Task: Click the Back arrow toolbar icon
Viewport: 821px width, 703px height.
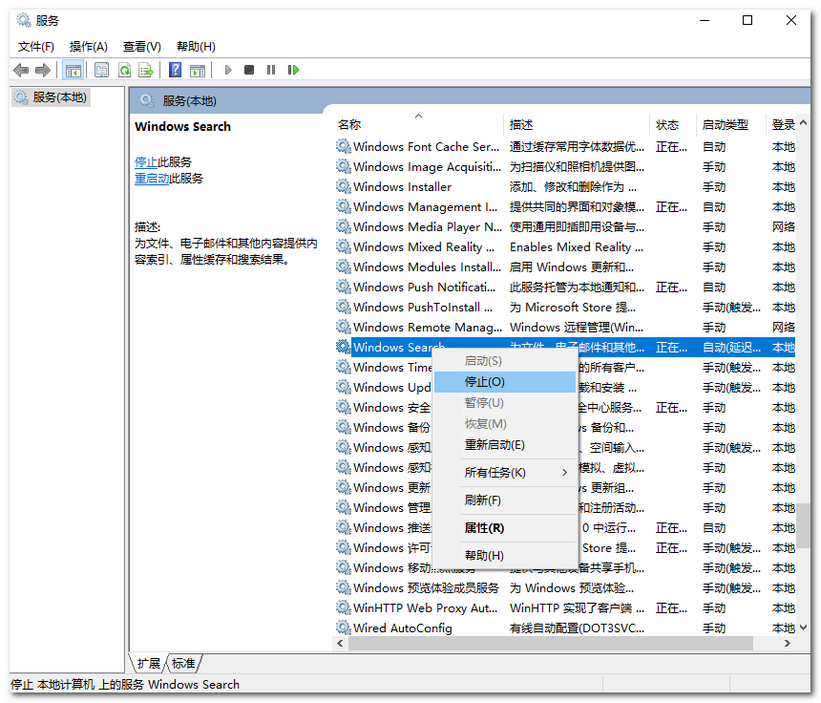Action: 21,70
